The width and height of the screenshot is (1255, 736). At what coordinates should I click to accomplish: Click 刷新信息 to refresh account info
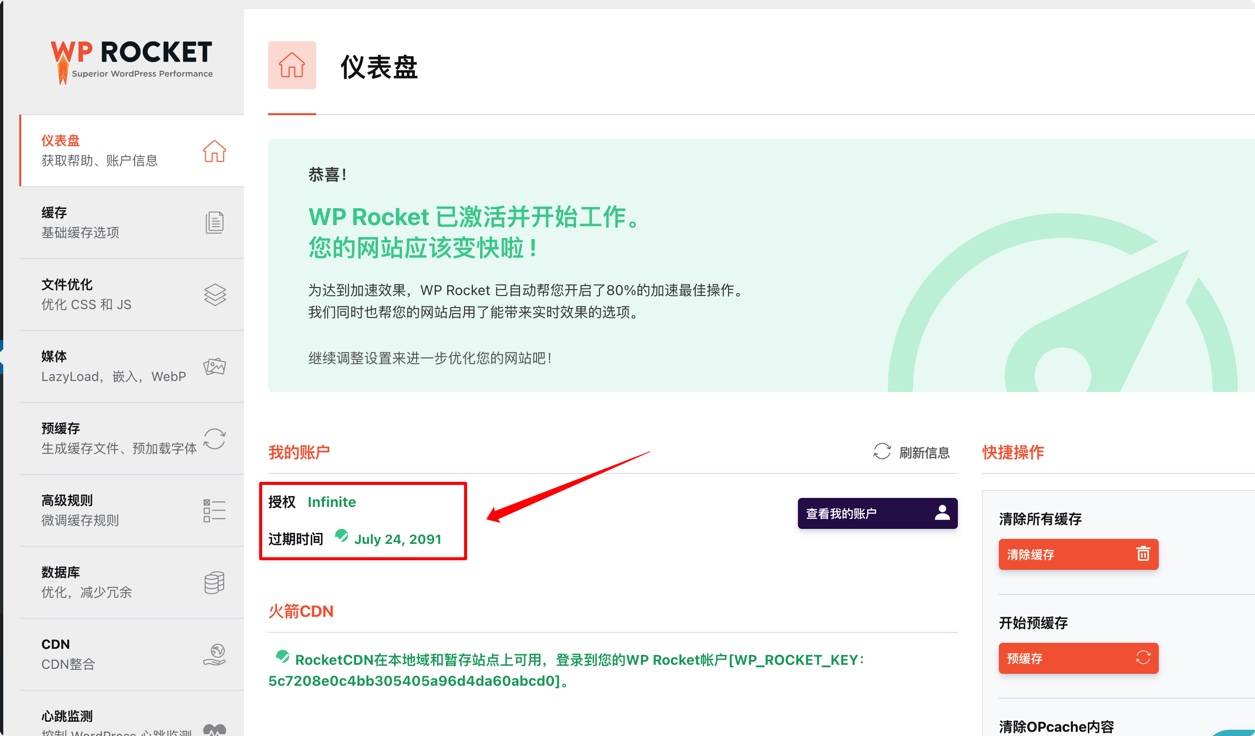point(912,452)
